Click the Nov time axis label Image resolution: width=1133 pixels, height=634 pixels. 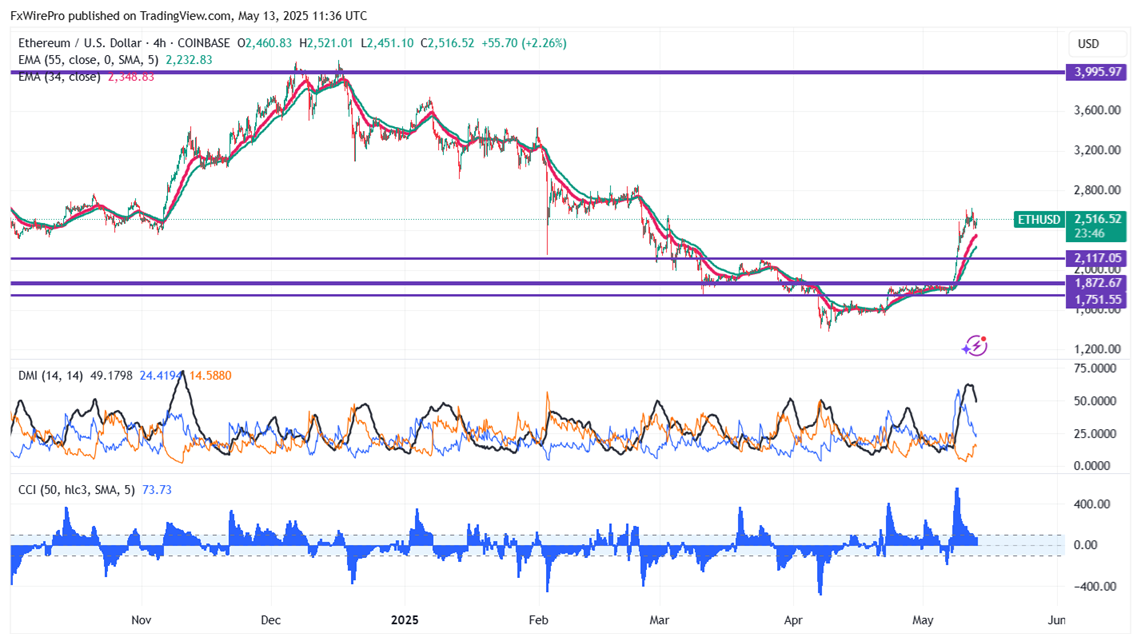tap(141, 620)
